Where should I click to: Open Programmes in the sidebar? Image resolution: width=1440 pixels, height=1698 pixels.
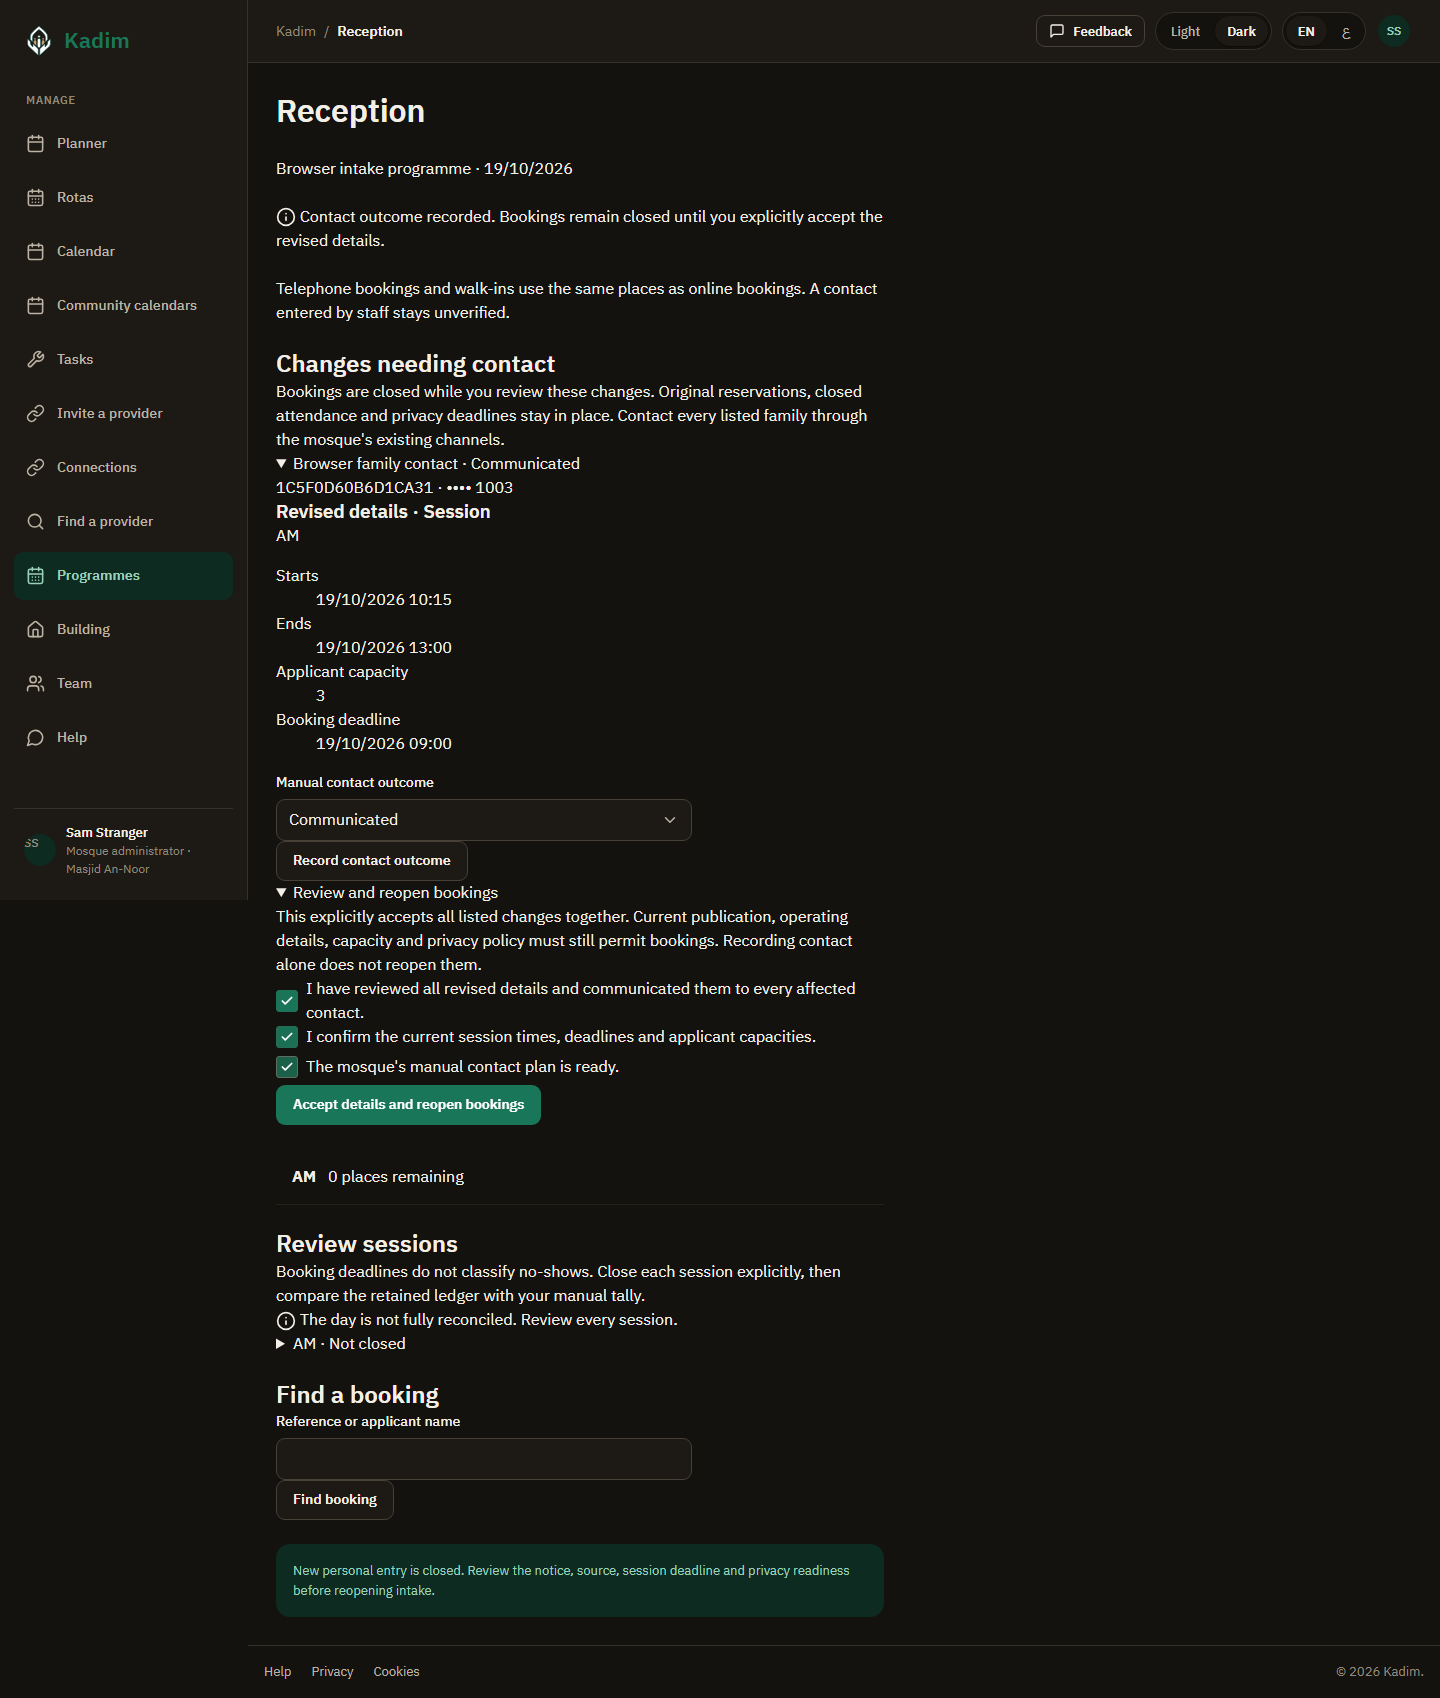coord(124,576)
